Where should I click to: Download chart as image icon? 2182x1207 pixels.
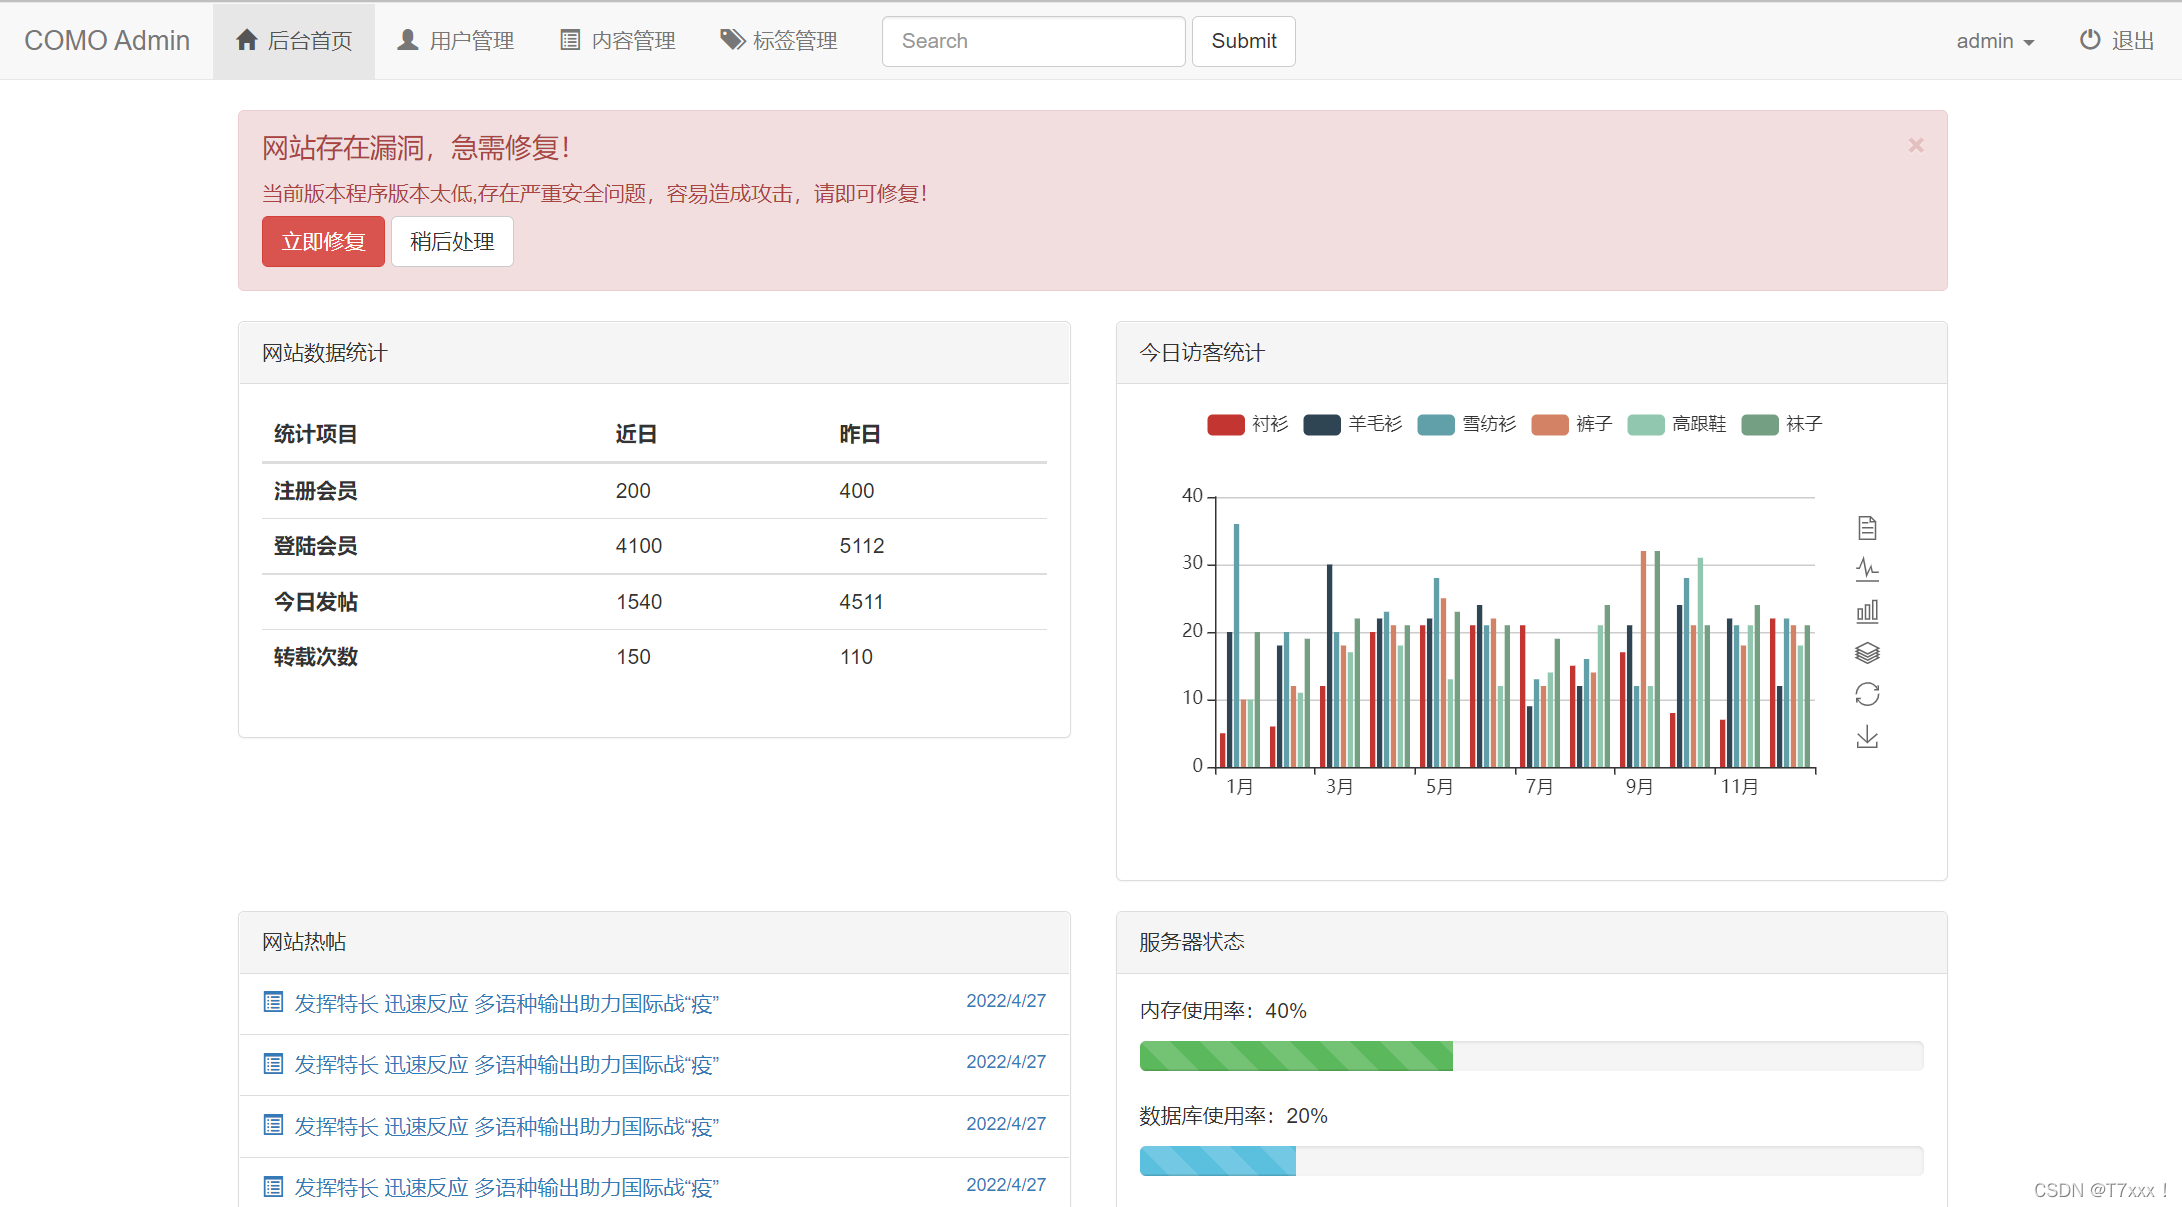[1867, 737]
